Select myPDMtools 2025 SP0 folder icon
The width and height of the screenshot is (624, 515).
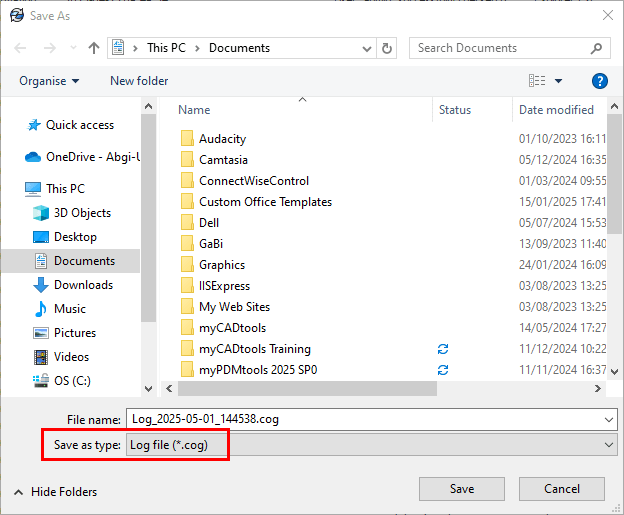click(187, 370)
